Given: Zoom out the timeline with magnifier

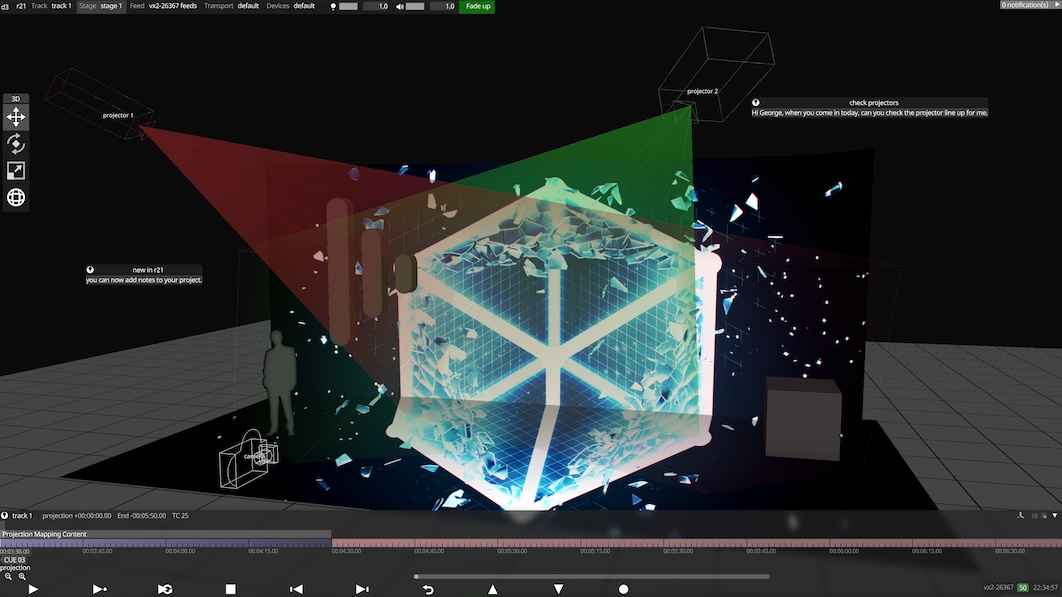Looking at the screenshot, I should click(x=8, y=577).
